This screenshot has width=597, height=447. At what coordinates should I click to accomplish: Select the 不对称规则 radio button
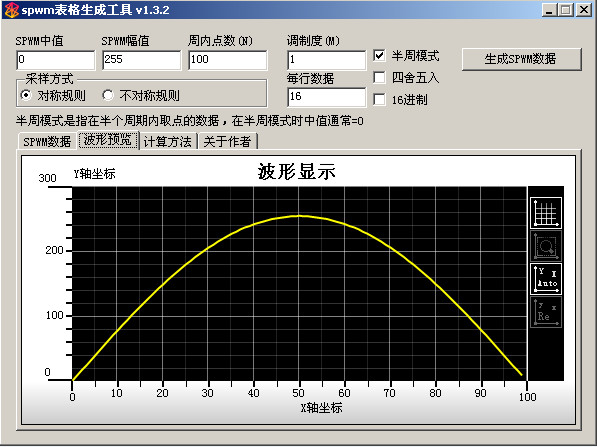(x=108, y=95)
